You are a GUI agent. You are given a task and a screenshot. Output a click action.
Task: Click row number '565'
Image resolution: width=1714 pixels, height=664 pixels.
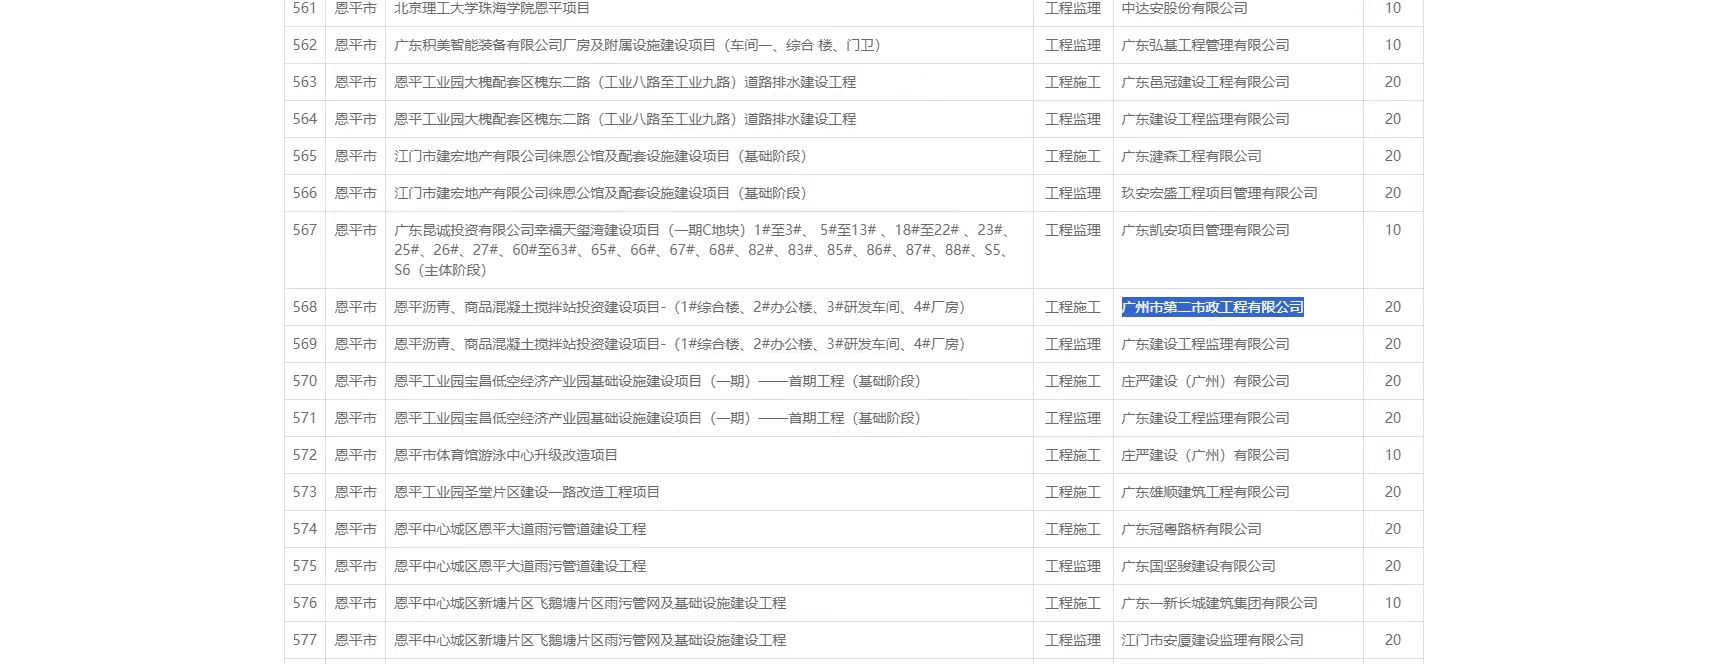[305, 156]
